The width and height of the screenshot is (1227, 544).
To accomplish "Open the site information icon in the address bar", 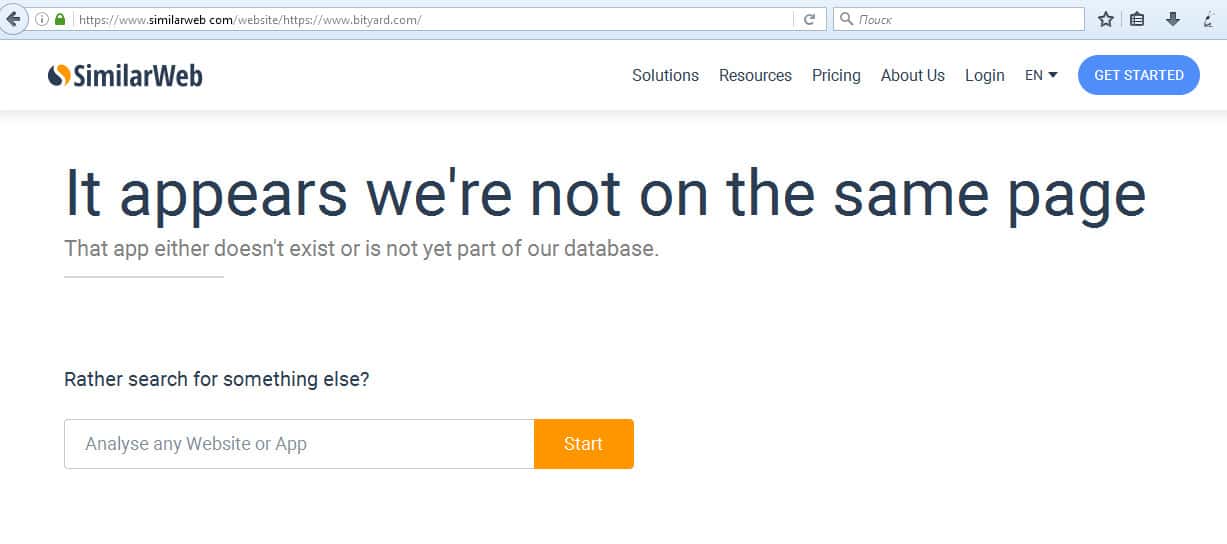I will pos(42,19).
